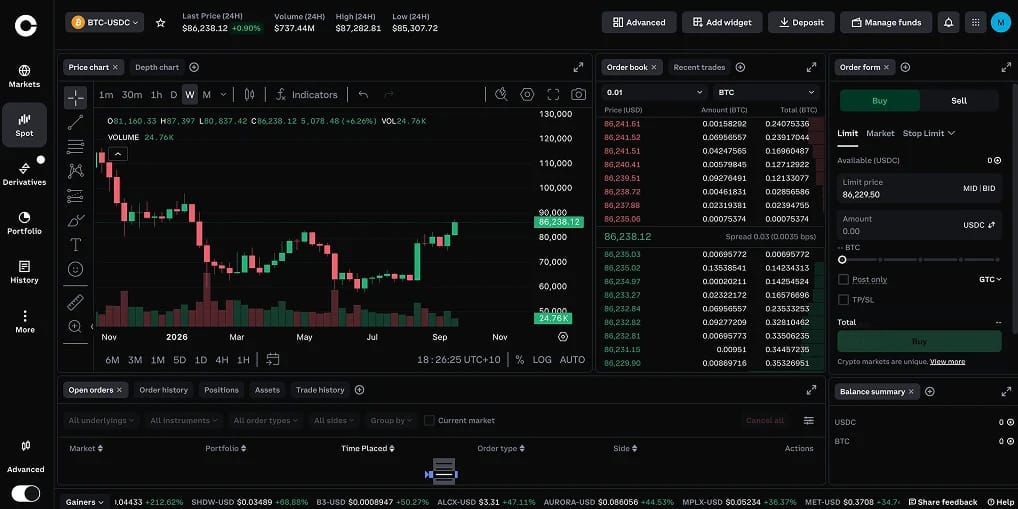The height and width of the screenshot is (509, 1018).
Task: Add a tab next to Depth chart
Action: click(x=194, y=68)
